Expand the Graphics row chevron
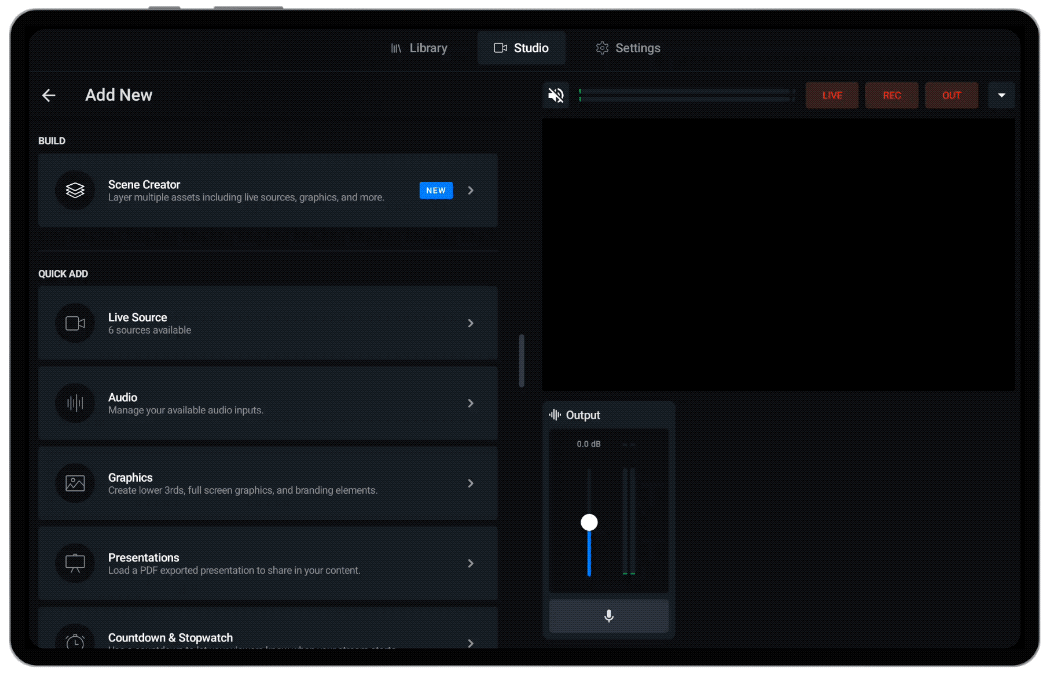This screenshot has width=1050, height=675. tap(470, 483)
